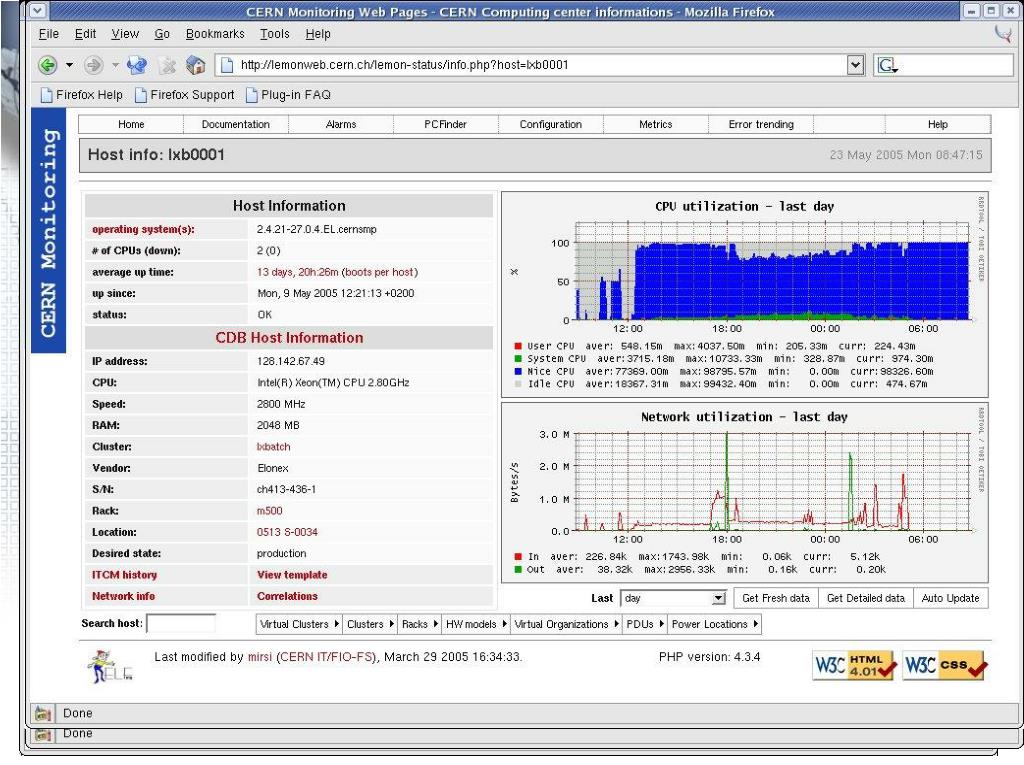Go to the browser Home icon

pyautogui.click(x=195, y=65)
